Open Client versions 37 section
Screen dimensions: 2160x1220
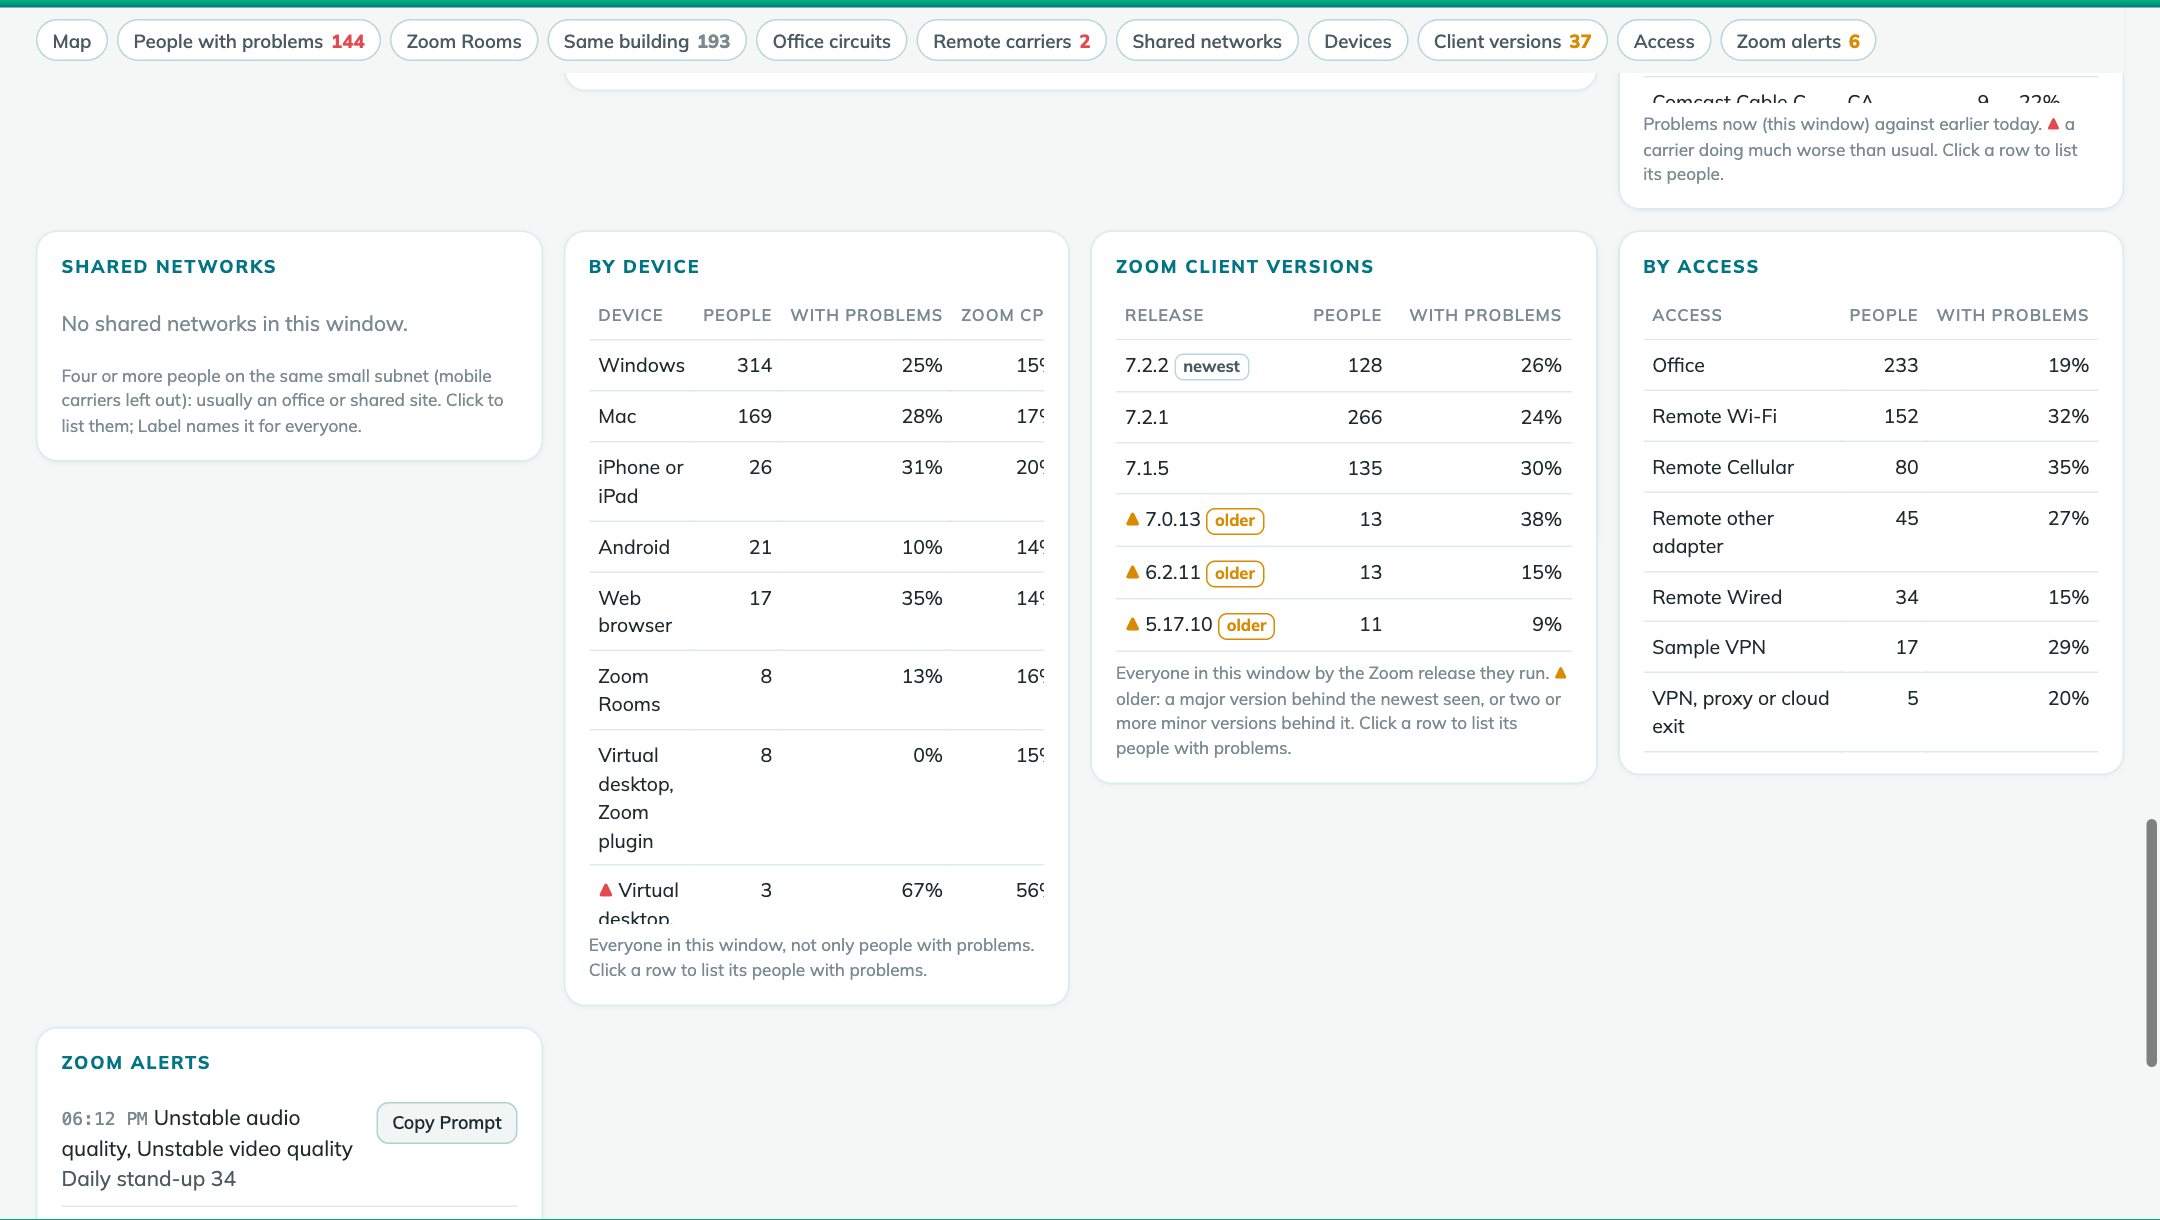pos(1512,41)
